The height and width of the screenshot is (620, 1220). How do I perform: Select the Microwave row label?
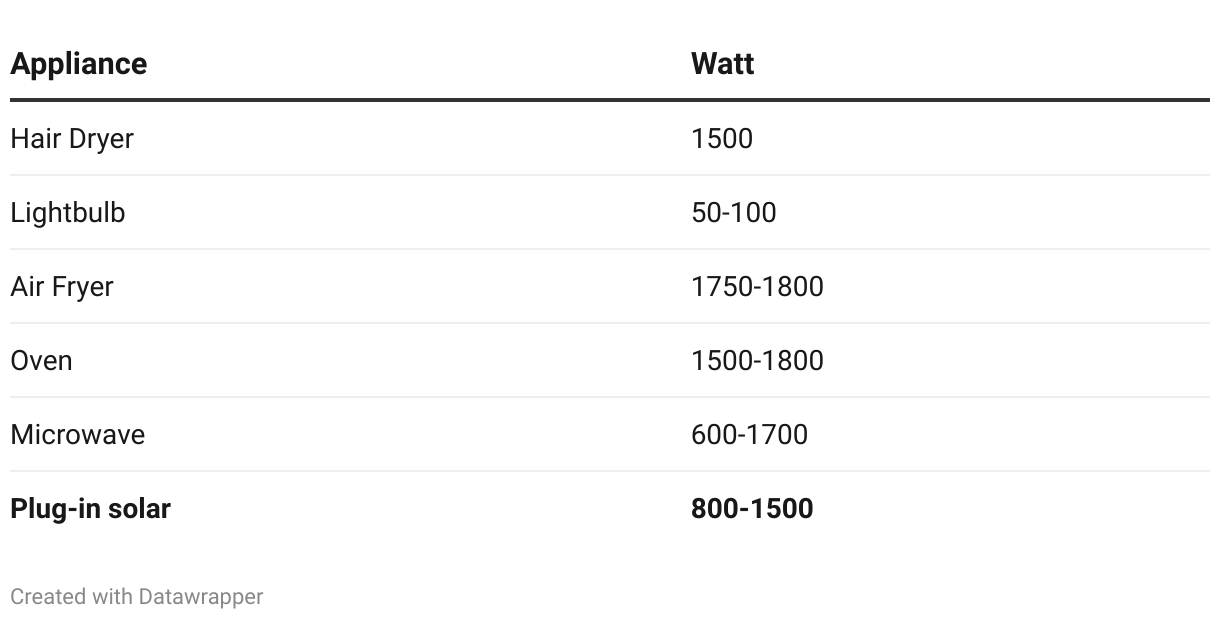click(78, 434)
